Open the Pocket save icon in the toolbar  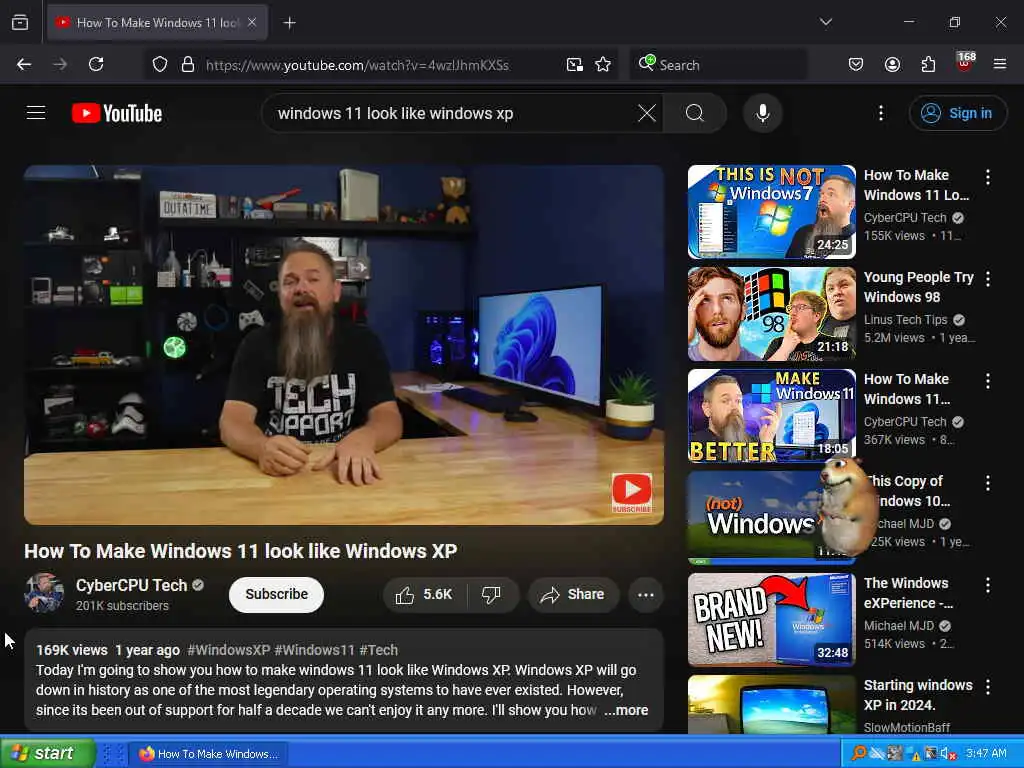856,64
